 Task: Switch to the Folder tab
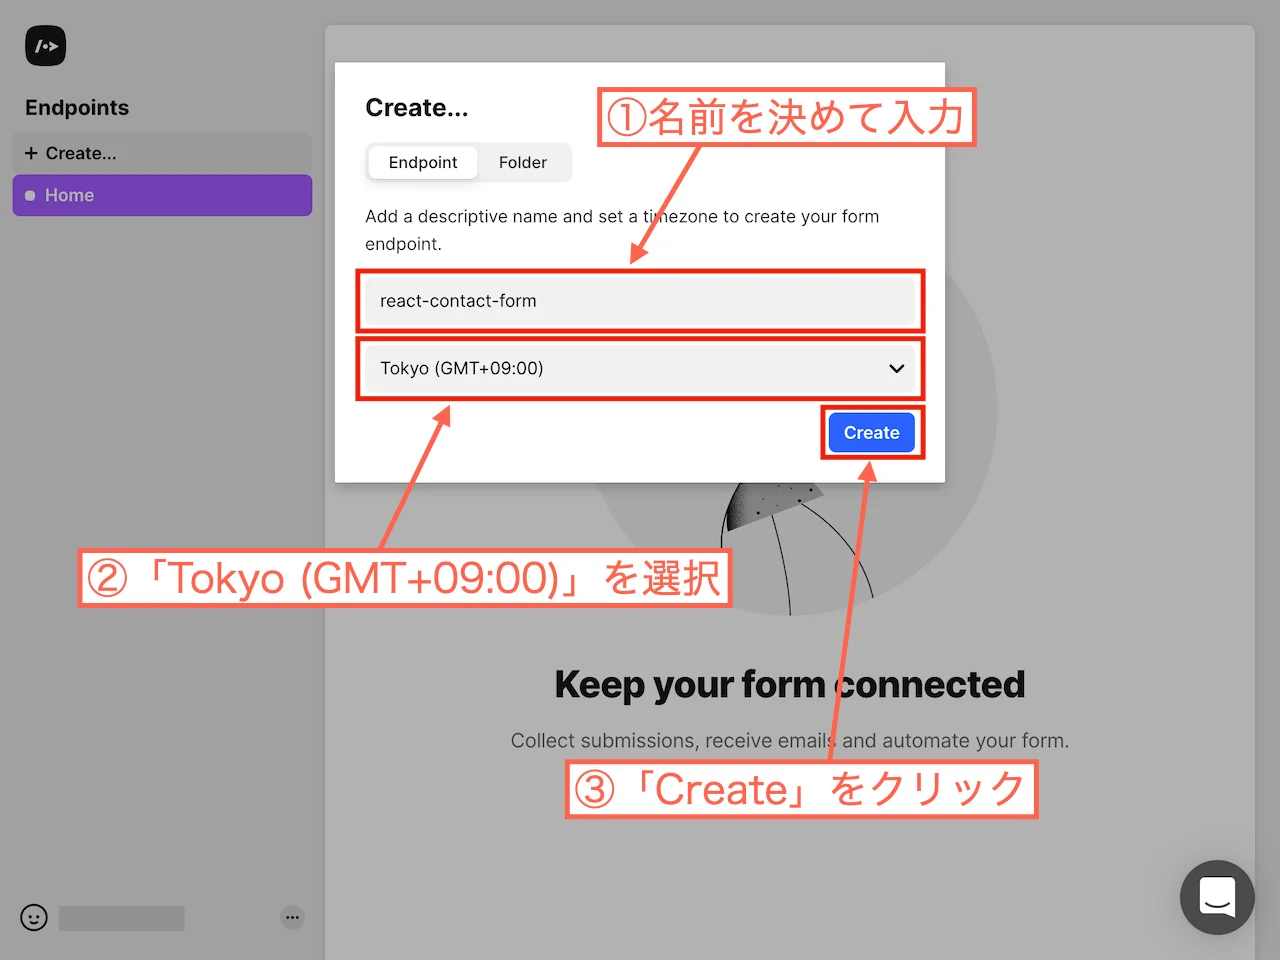(x=522, y=162)
